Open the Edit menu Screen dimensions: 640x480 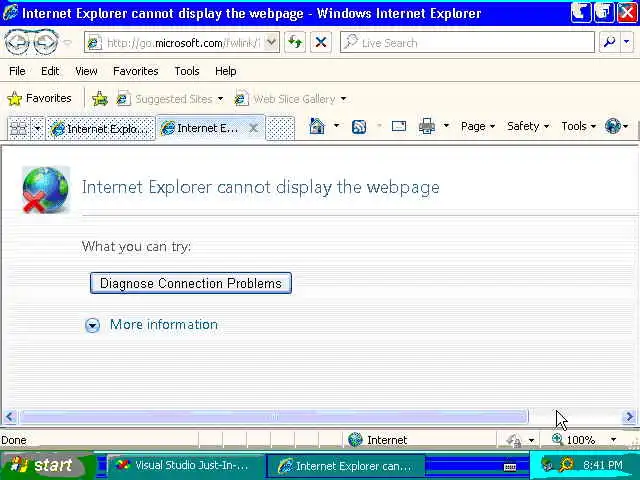click(x=50, y=71)
